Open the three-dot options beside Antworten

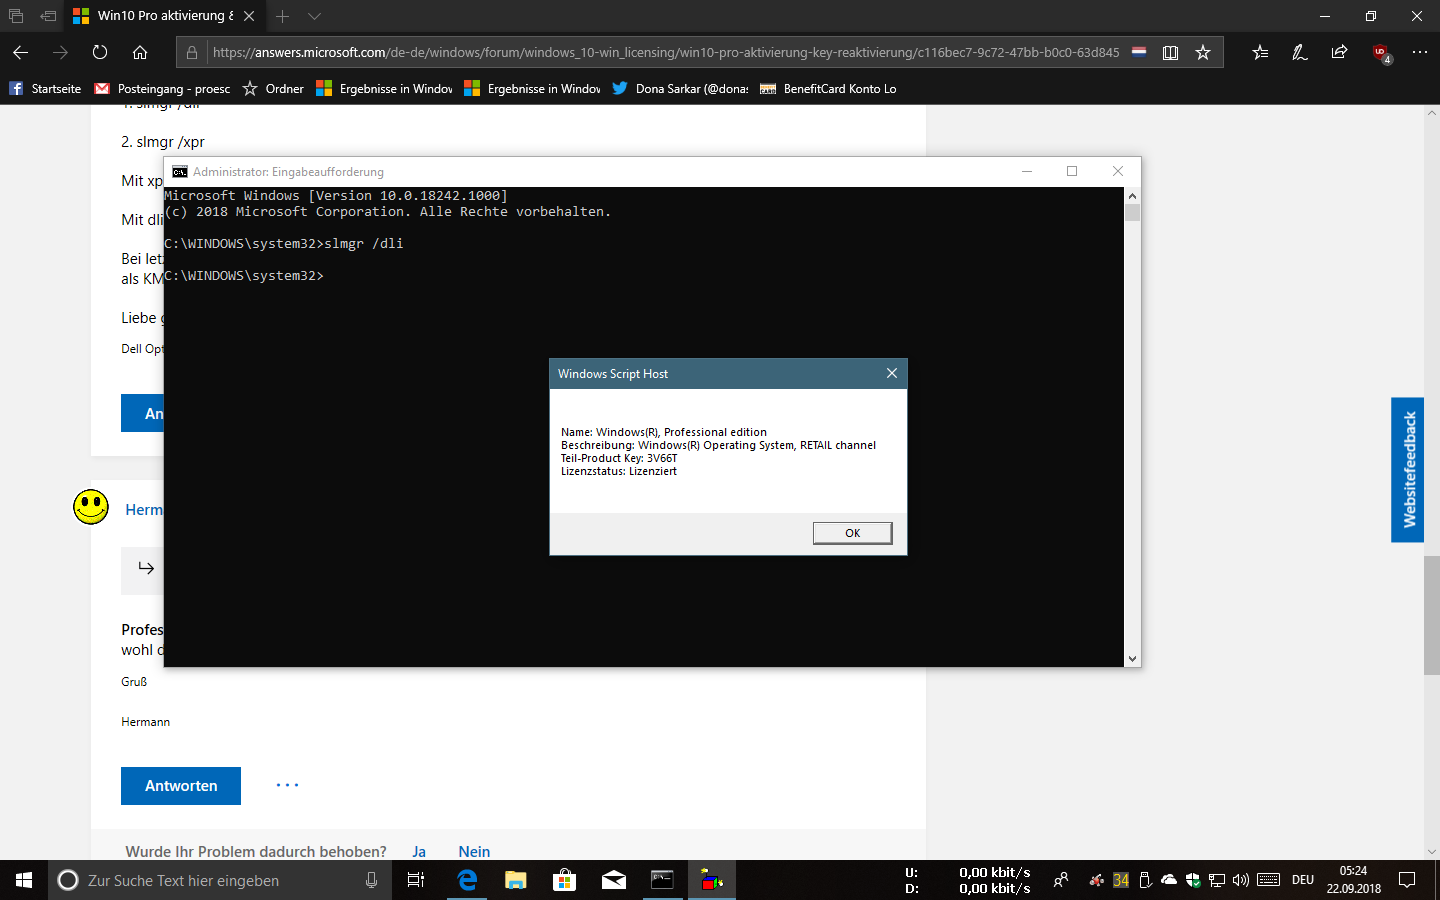coord(288,785)
